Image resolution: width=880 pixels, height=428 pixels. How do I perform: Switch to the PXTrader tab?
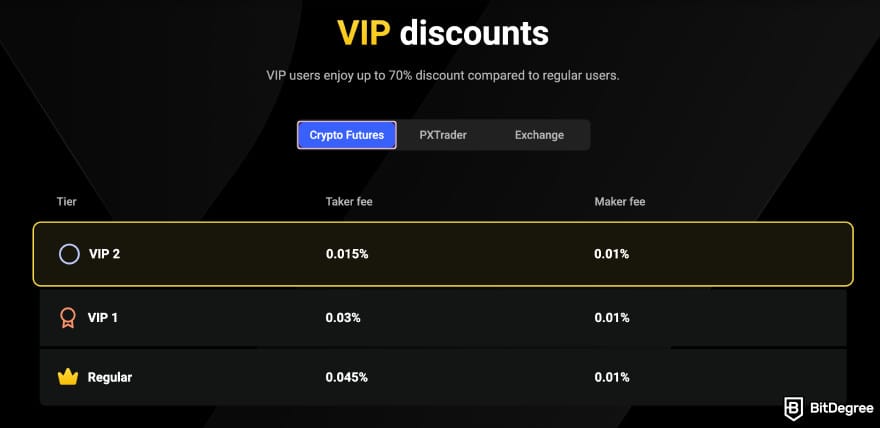coord(443,135)
